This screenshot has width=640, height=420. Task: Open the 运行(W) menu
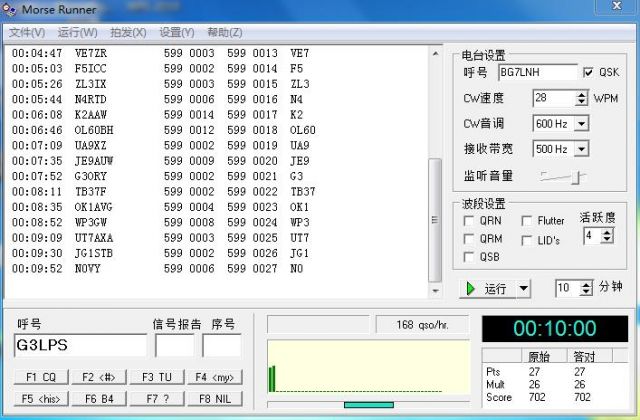click(78, 32)
